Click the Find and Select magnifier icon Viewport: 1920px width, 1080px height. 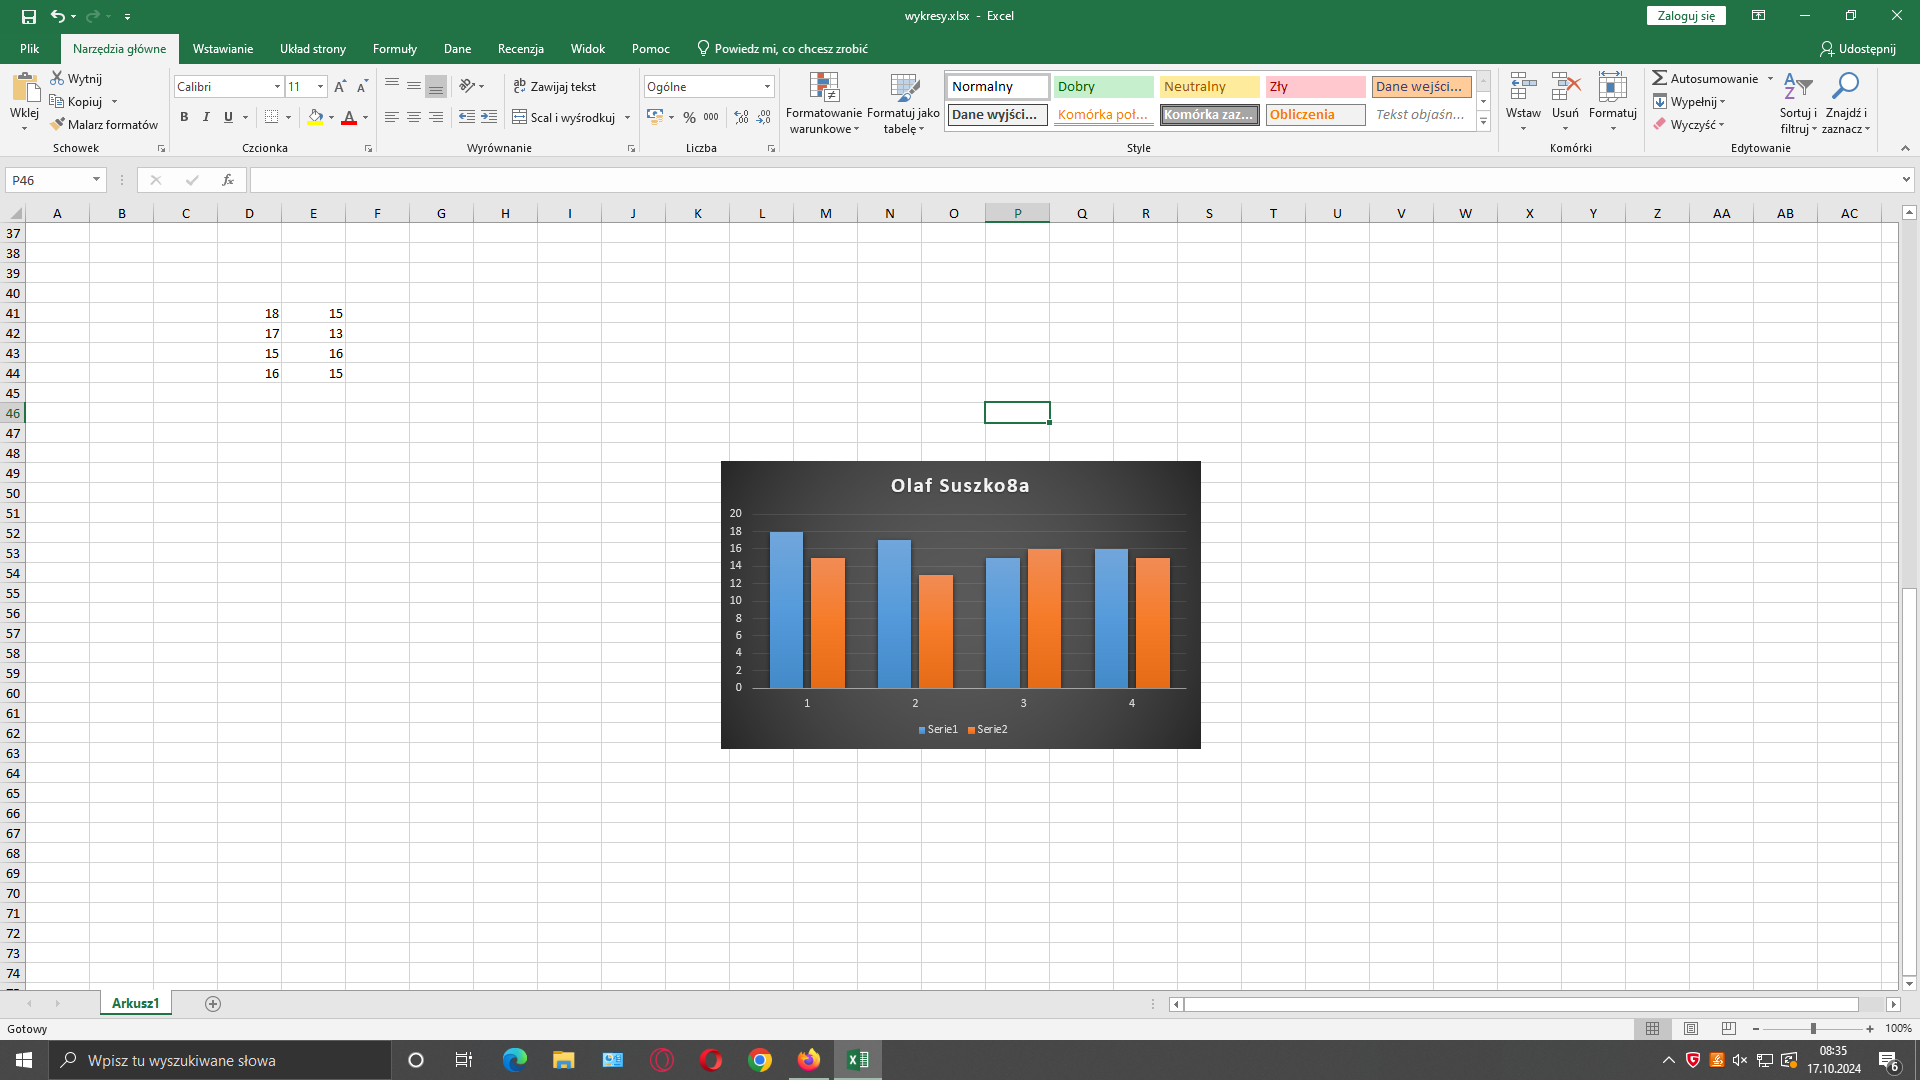[x=1845, y=87]
